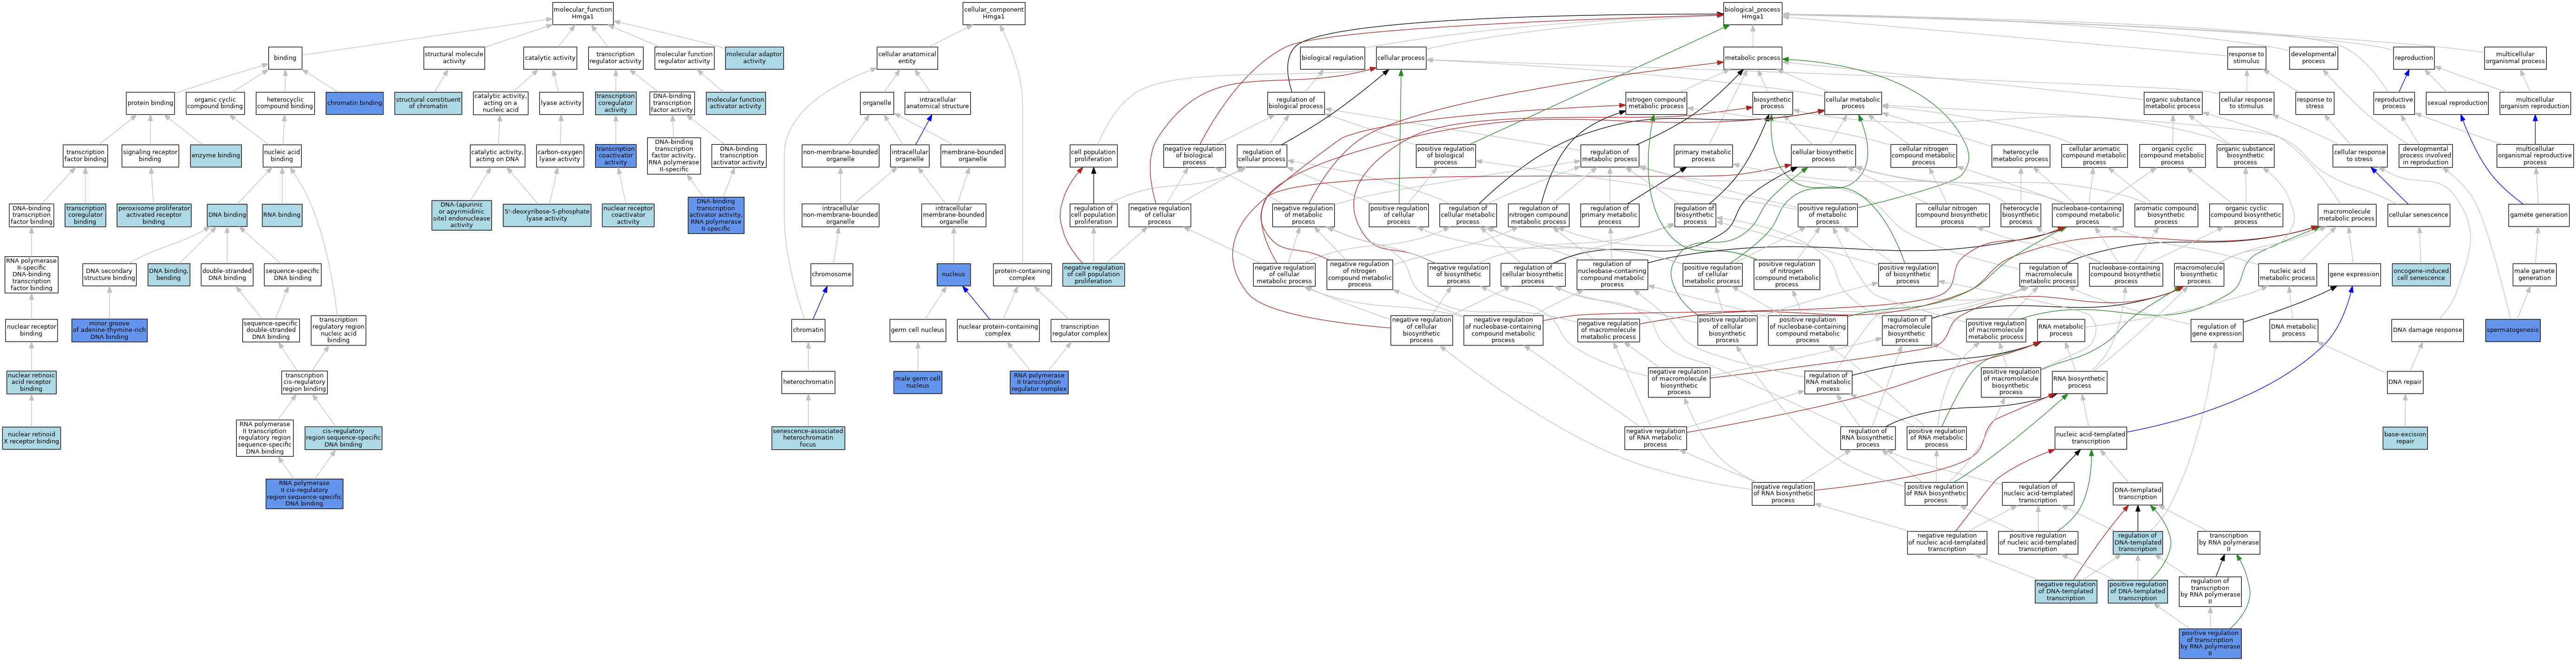Image resolution: width=2576 pixels, height=661 pixels.
Task: Select the signaling receptor binding node
Action: (150, 155)
